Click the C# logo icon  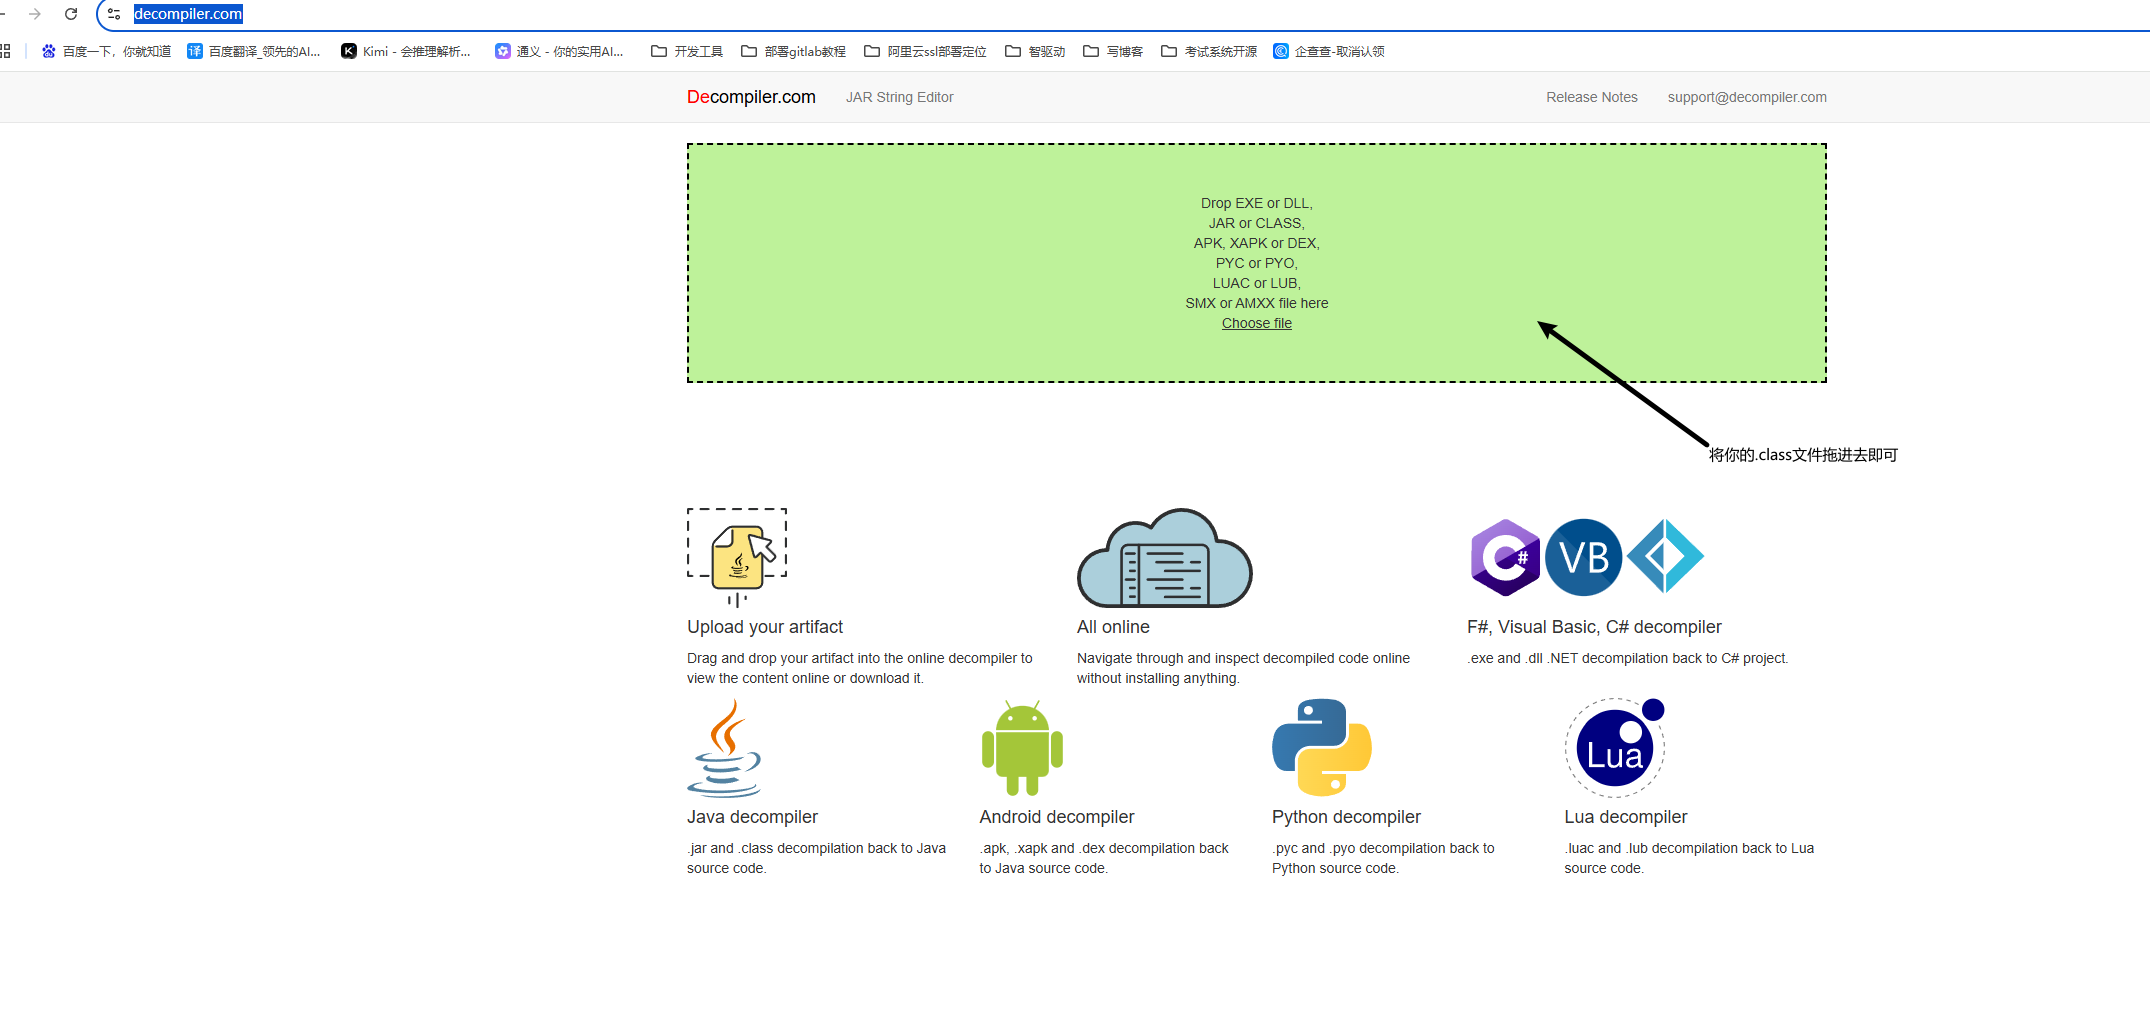1505,557
